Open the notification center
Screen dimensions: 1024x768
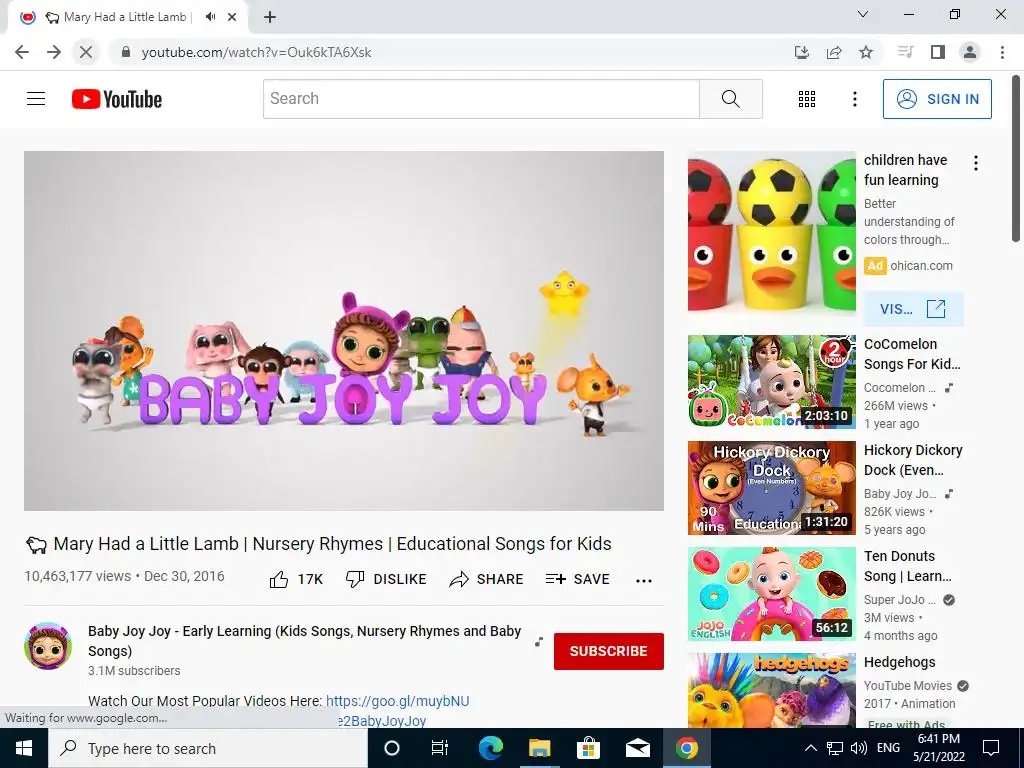click(991, 748)
